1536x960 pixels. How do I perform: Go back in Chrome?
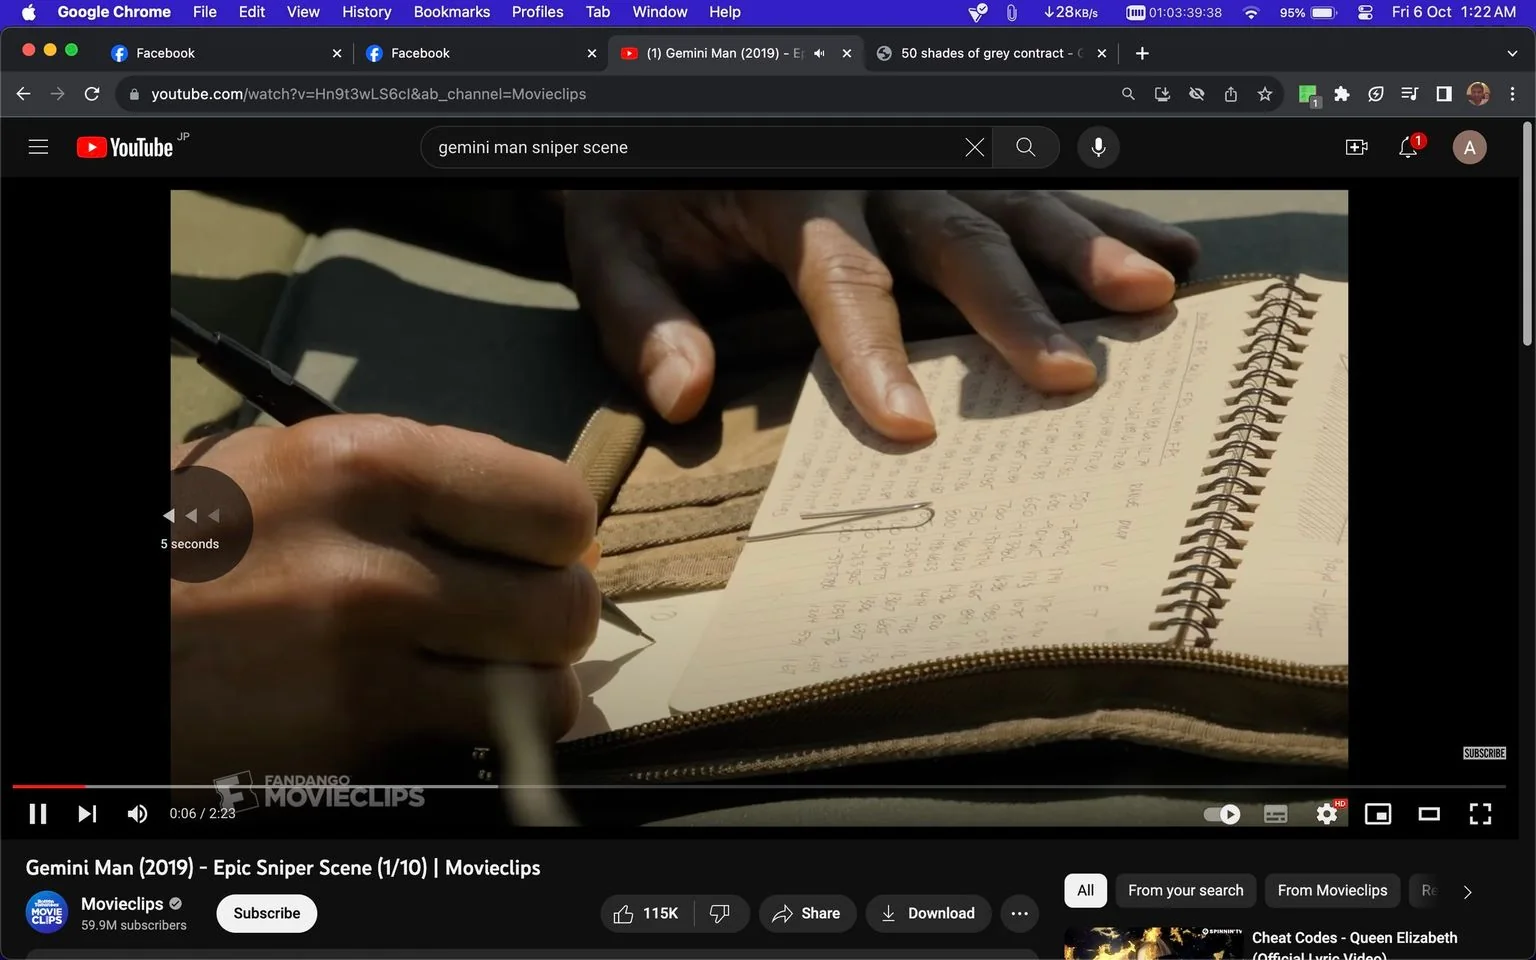pos(24,94)
